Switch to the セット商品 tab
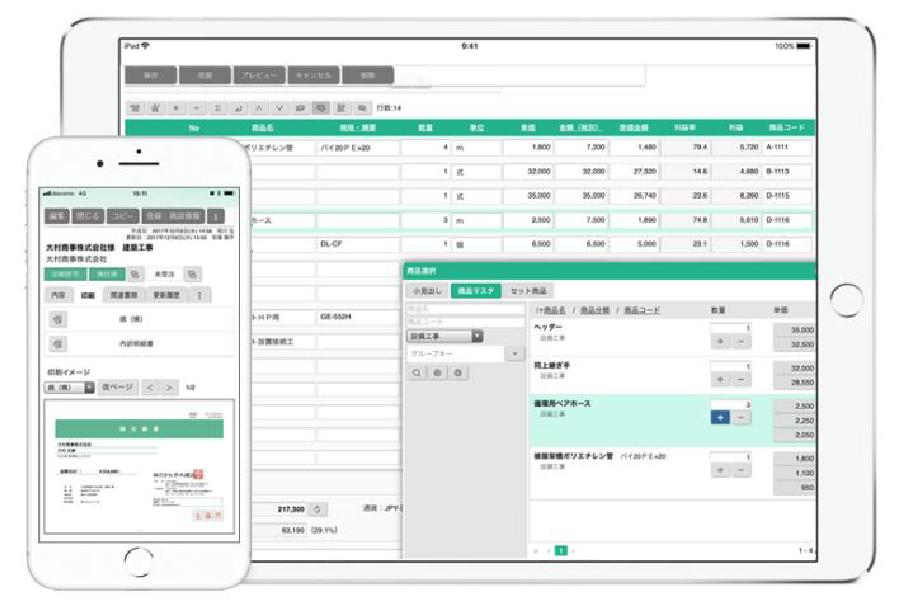Image resolution: width=897 pixels, height=604 pixels. coord(530,290)
